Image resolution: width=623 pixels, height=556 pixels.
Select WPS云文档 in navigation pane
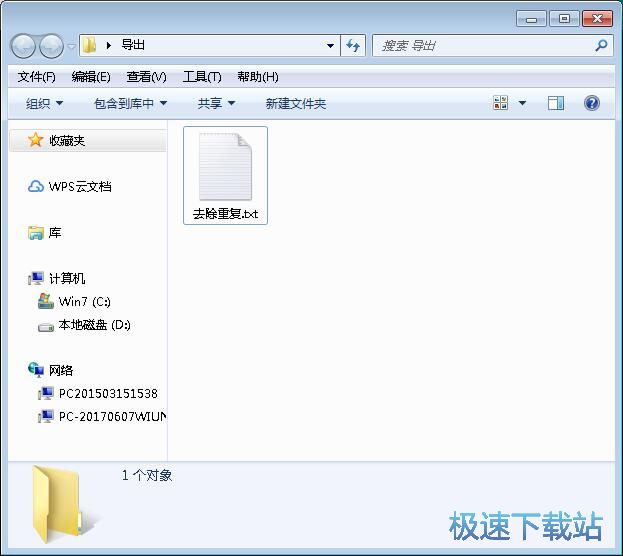(x=80, y=186)
